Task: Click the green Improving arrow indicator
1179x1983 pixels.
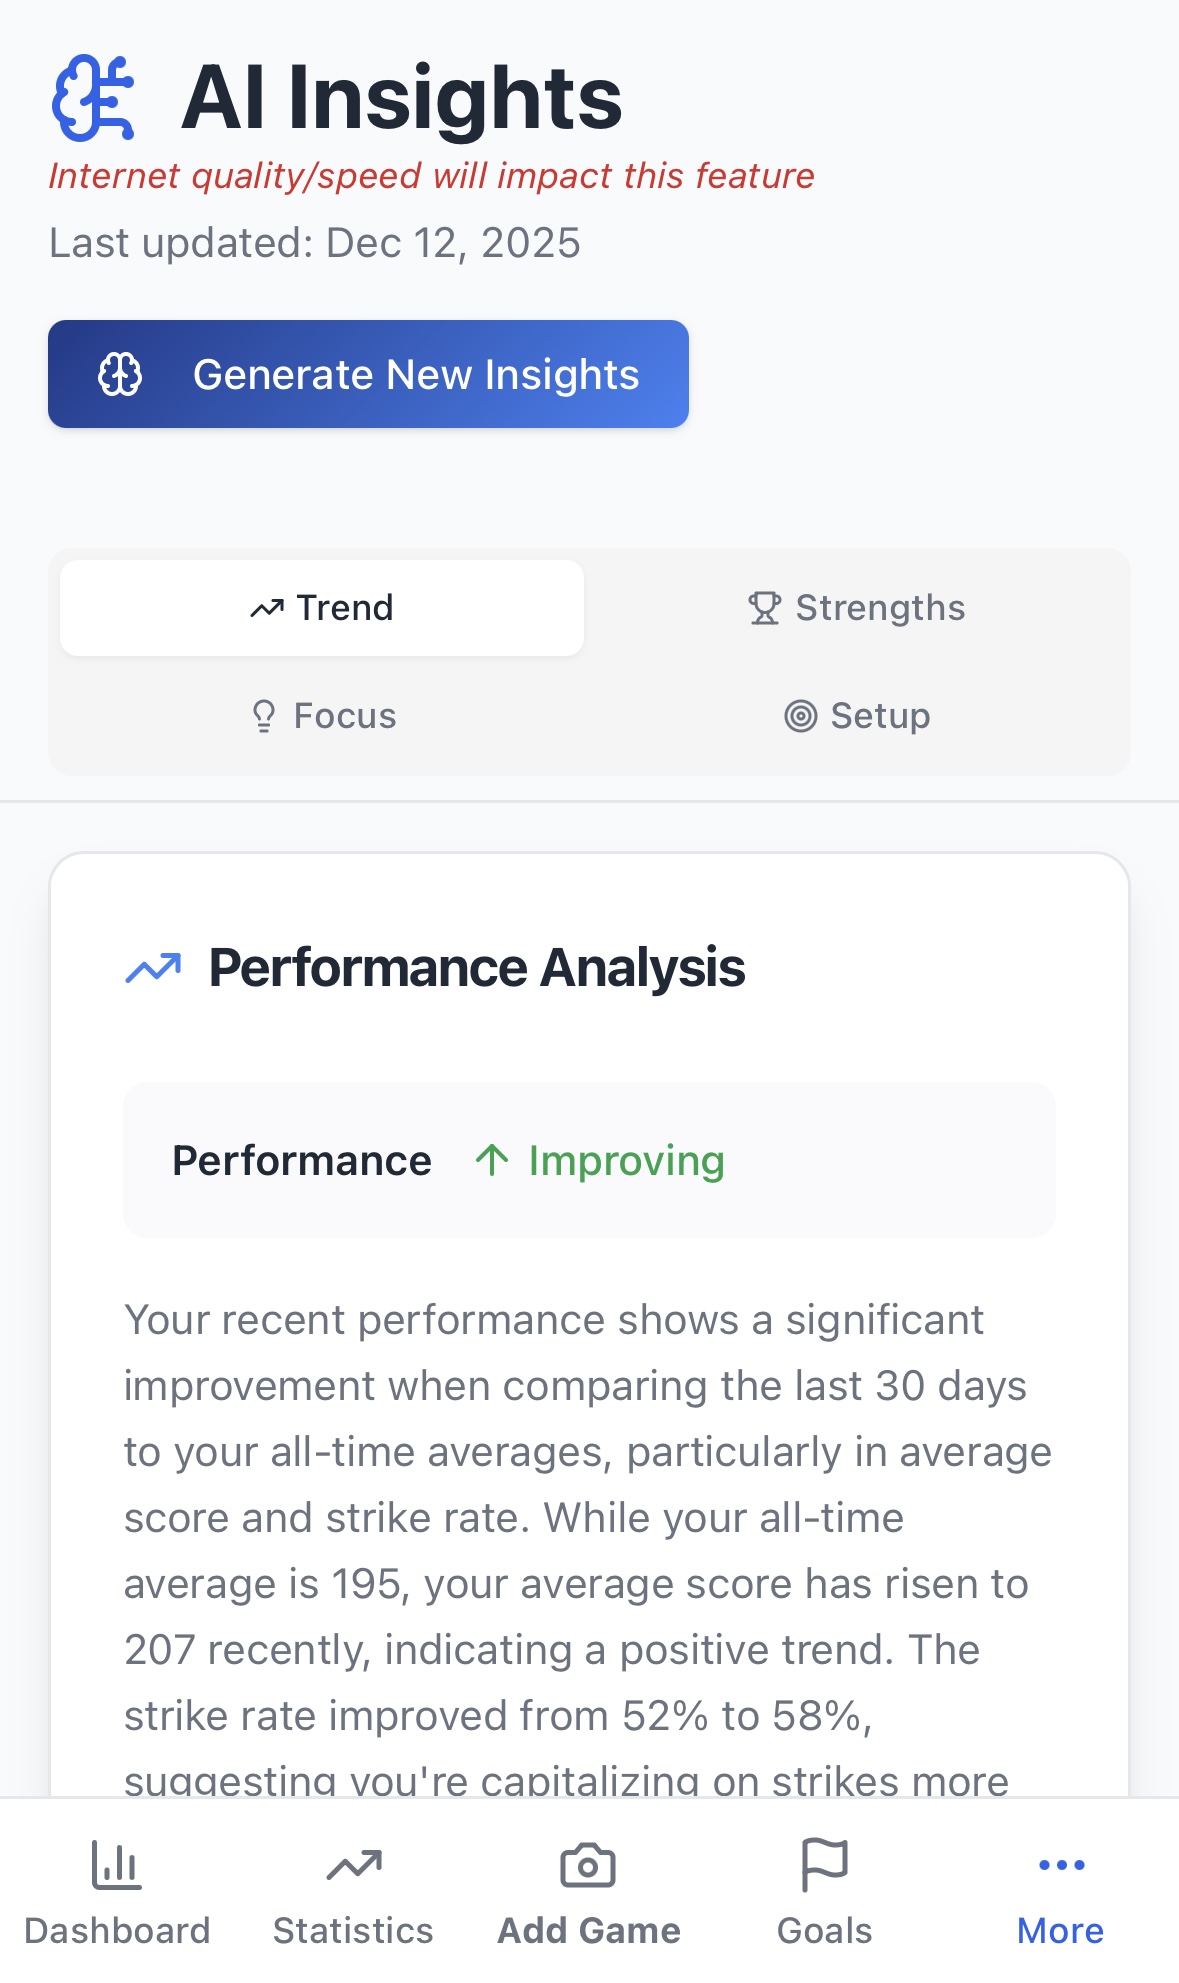Action: point(492,1160)
